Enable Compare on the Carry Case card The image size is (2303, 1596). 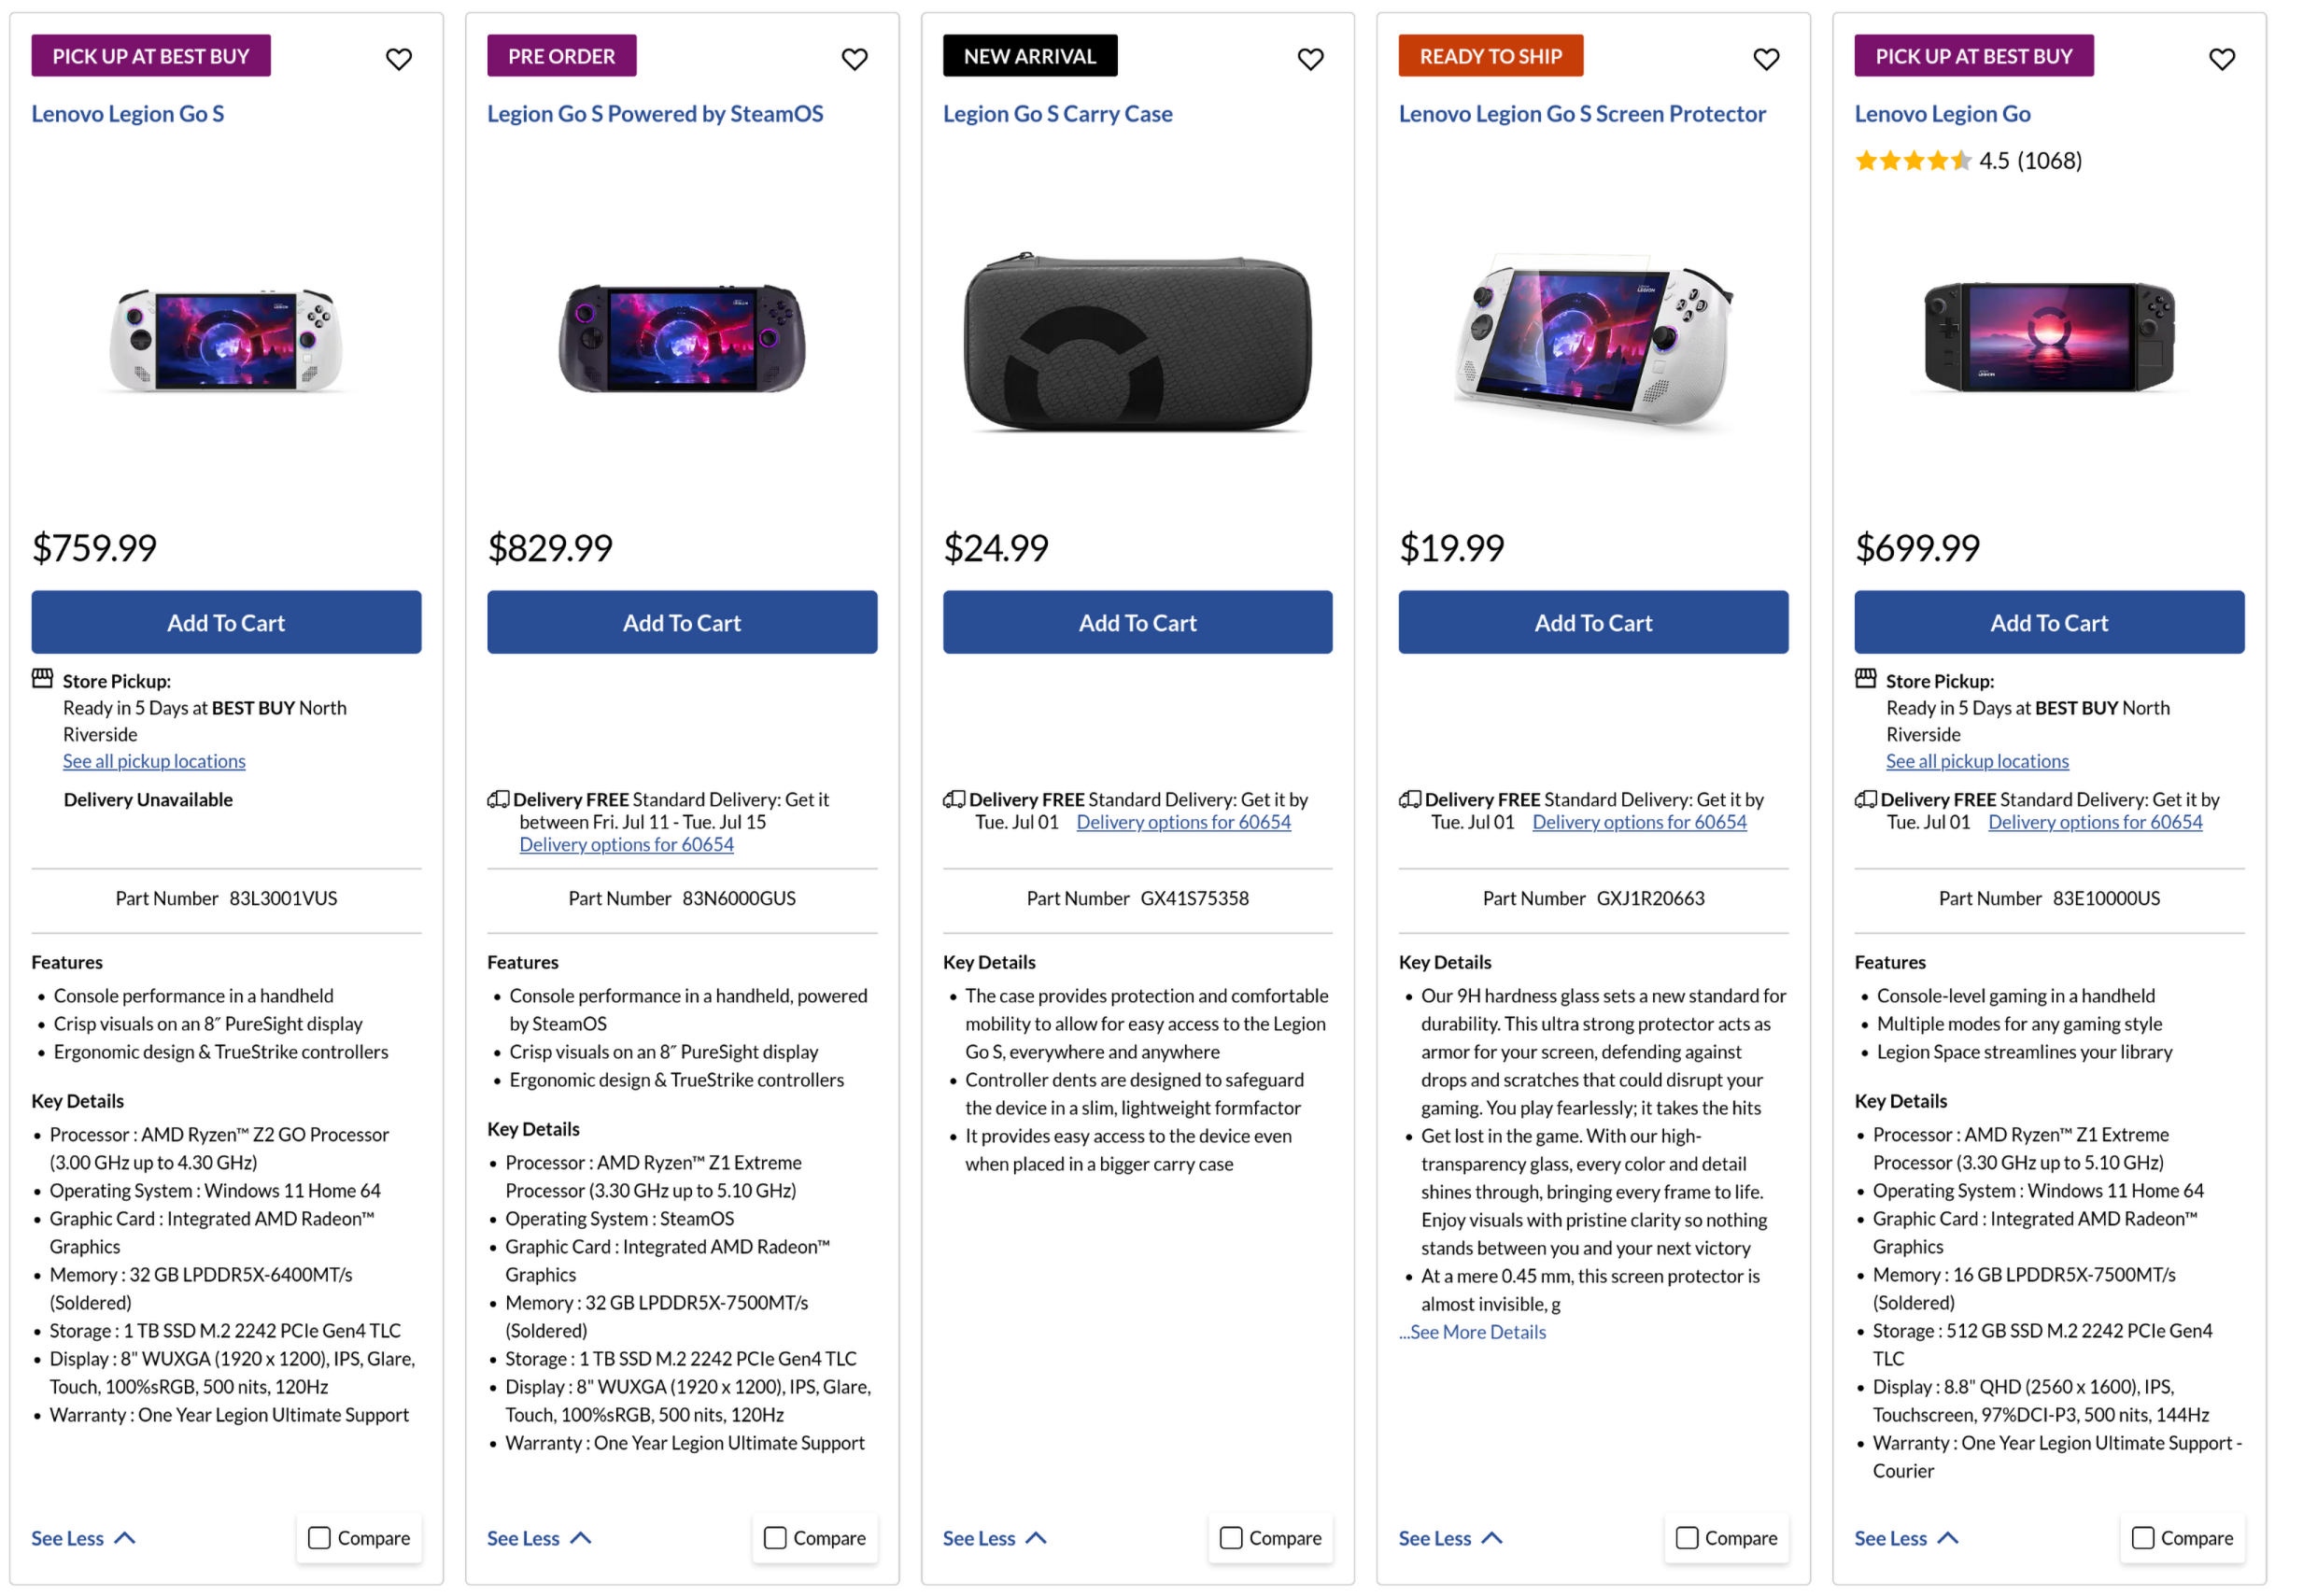[1231, 1537]
